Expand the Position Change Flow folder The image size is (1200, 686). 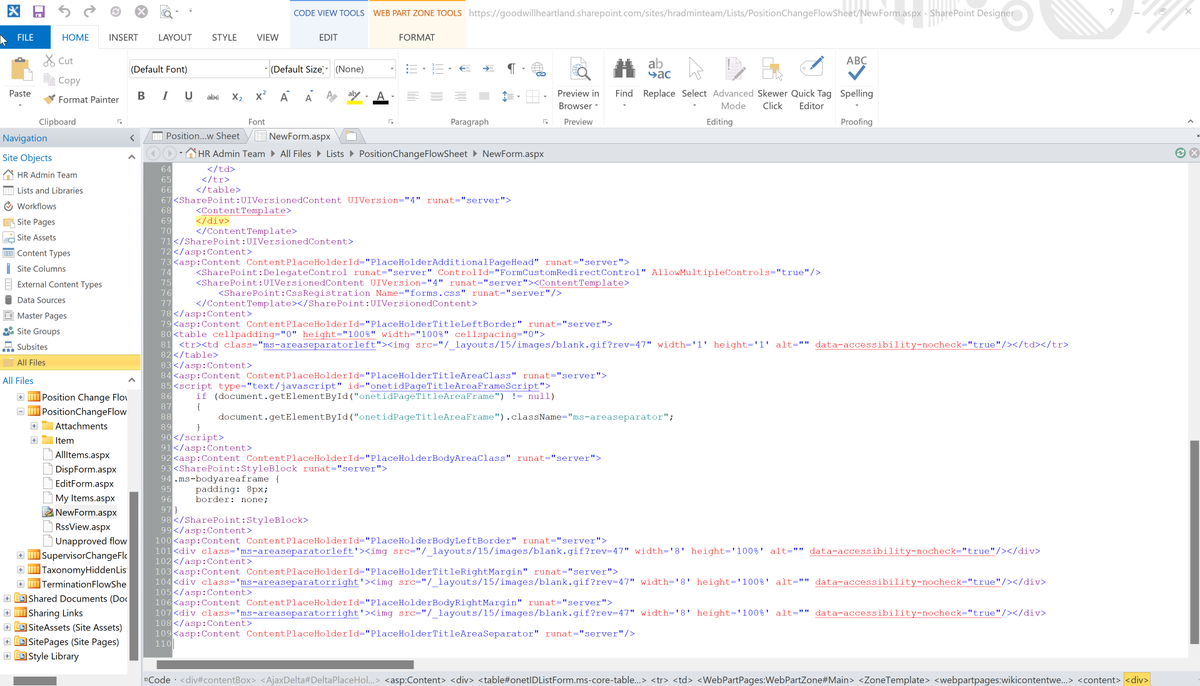20,397
